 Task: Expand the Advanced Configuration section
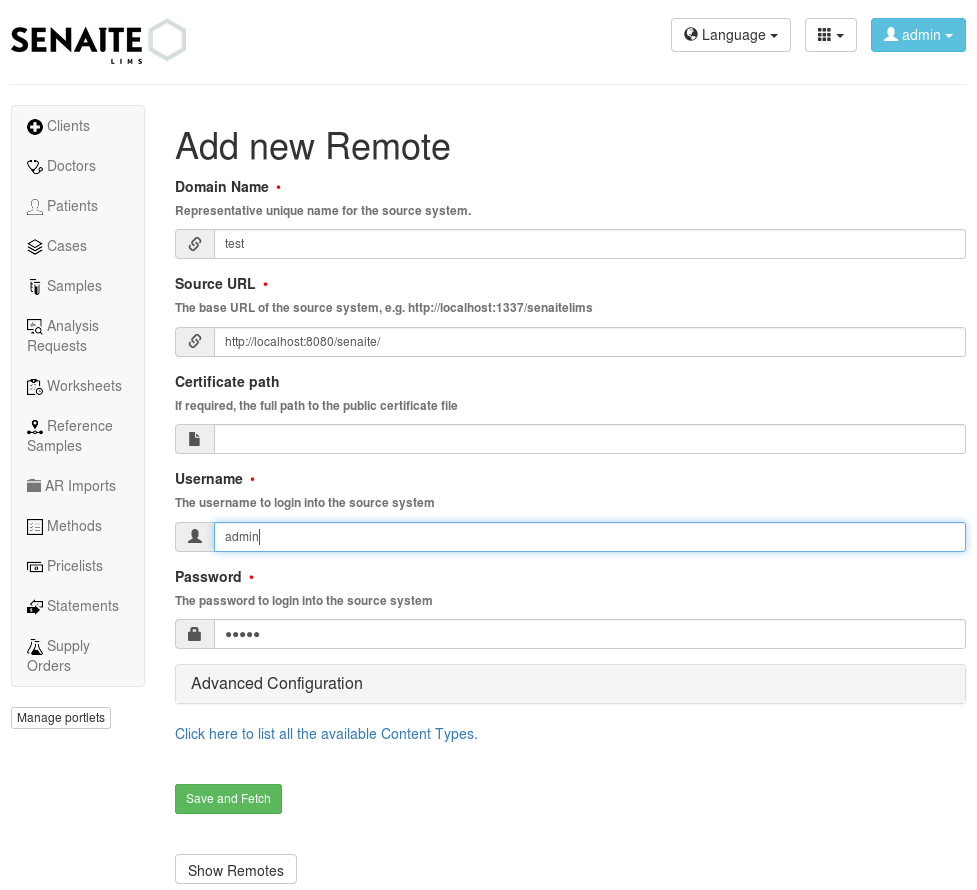pos(276,684)
